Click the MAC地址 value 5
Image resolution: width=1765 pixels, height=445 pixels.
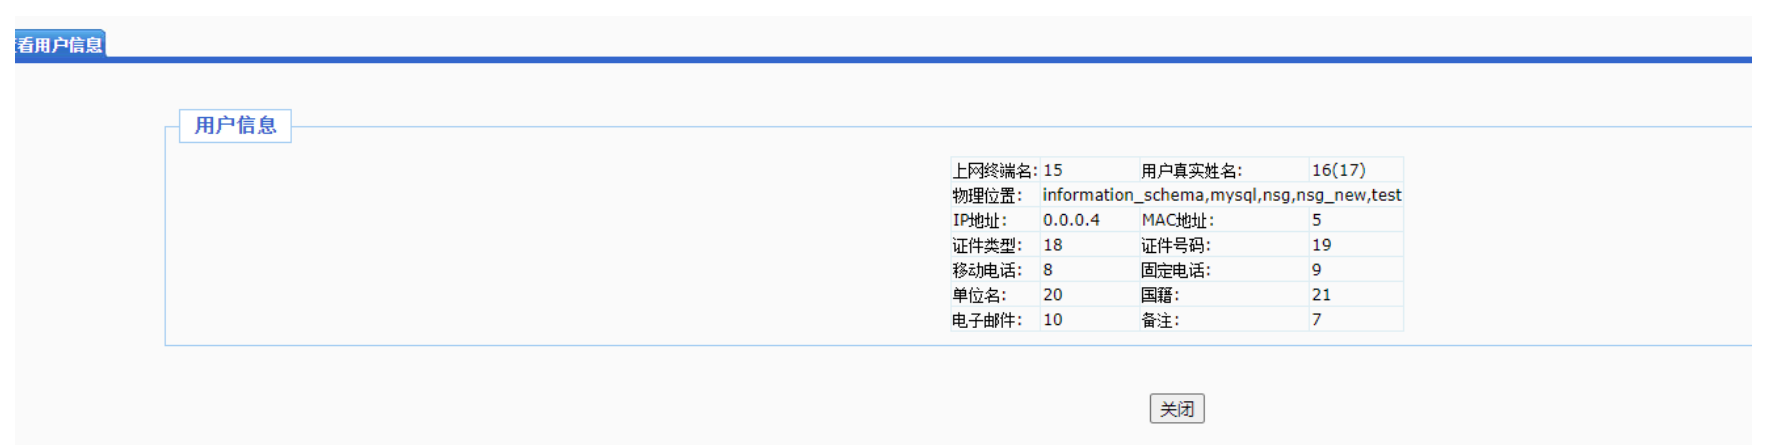pyautogui.click(x=1316, y=220)
